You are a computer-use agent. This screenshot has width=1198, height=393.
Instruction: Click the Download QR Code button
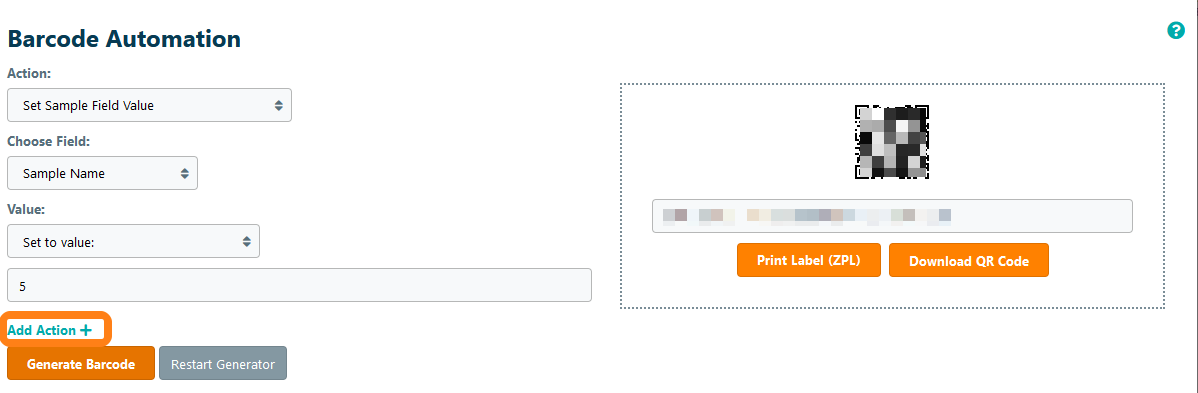point(969,260)
